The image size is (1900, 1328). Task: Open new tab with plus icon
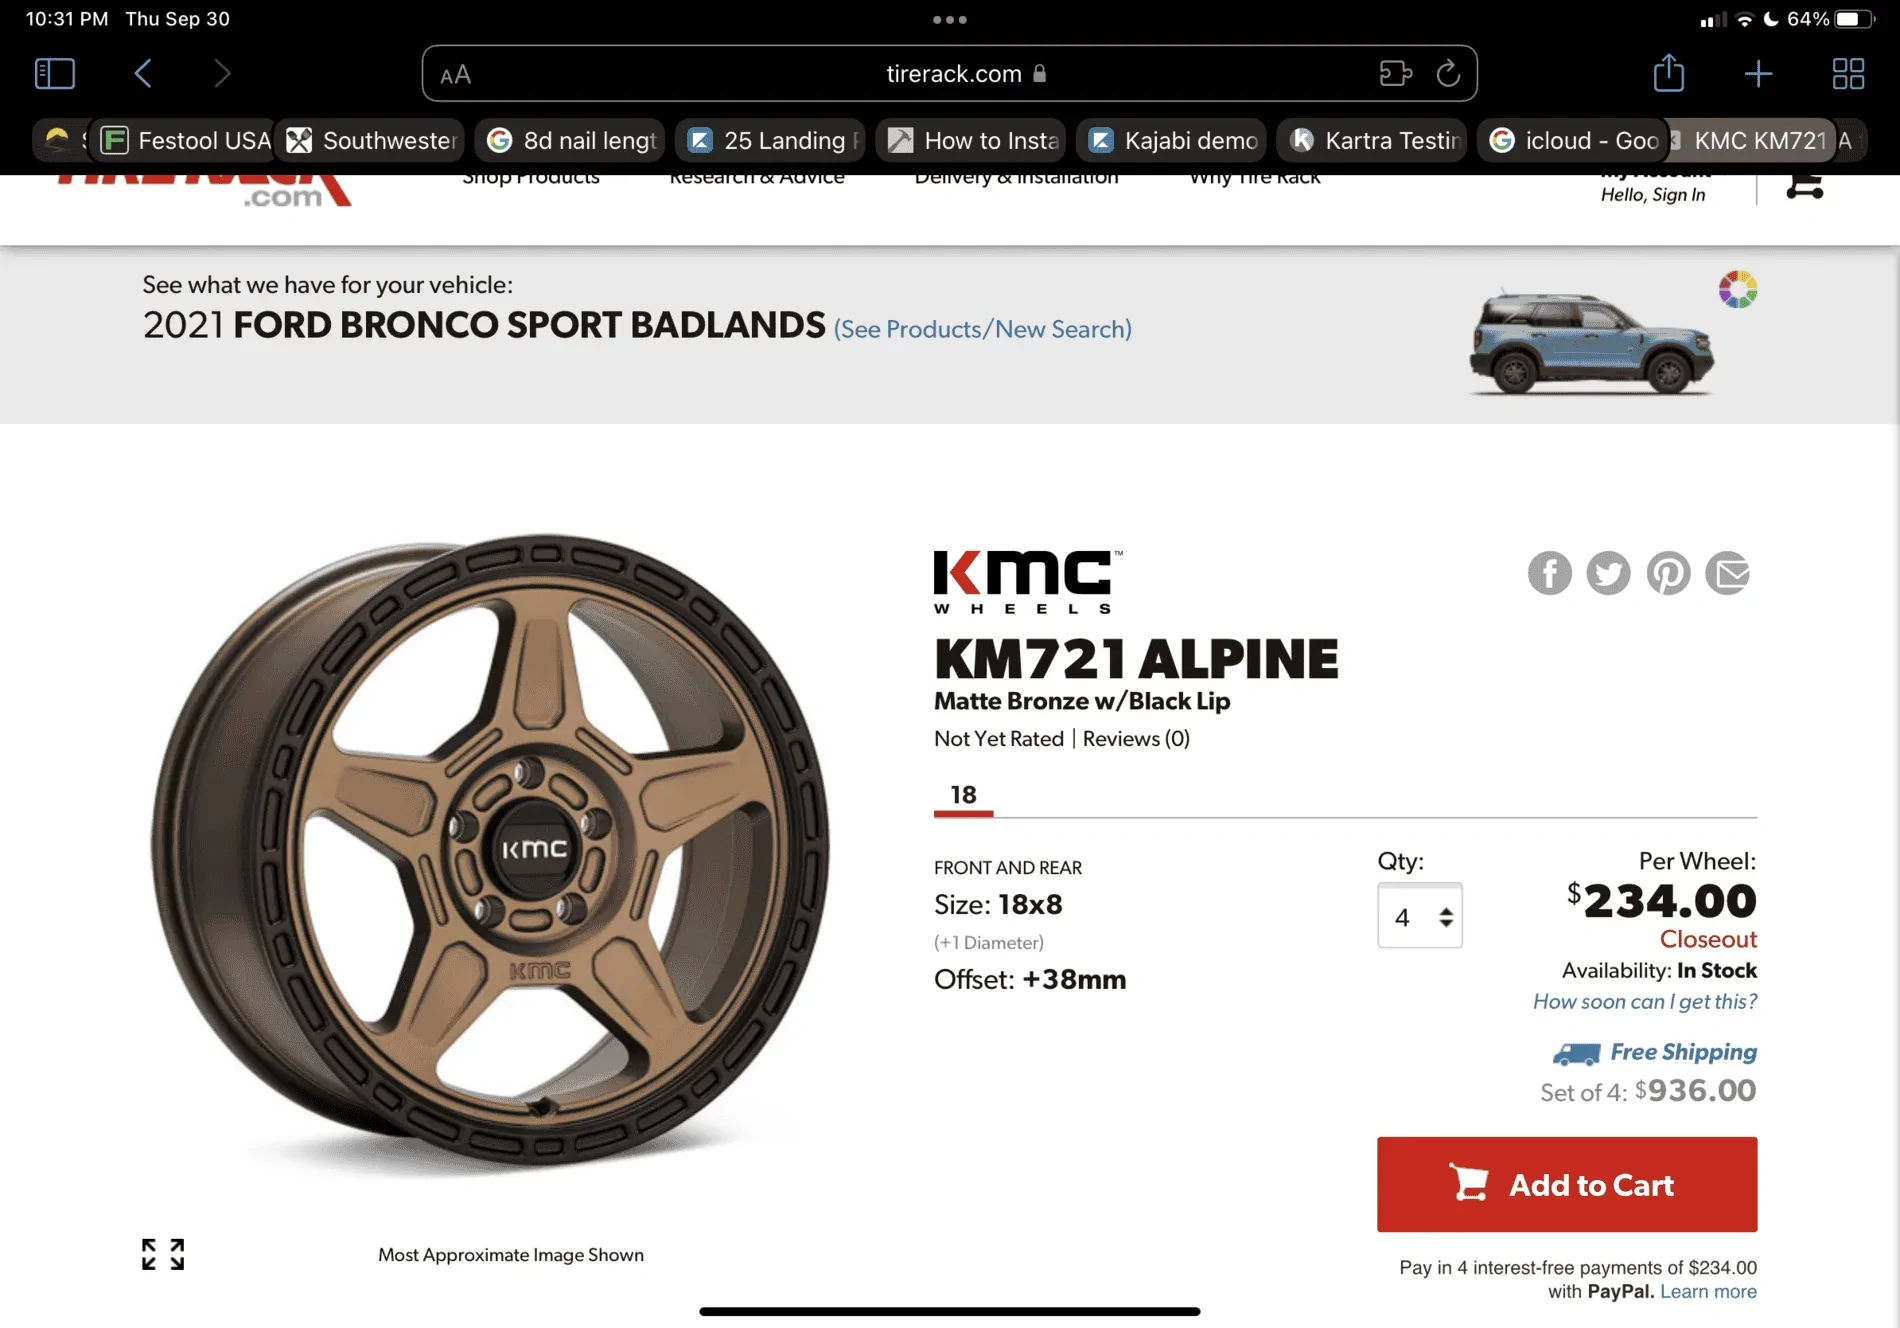point(1757,73)
